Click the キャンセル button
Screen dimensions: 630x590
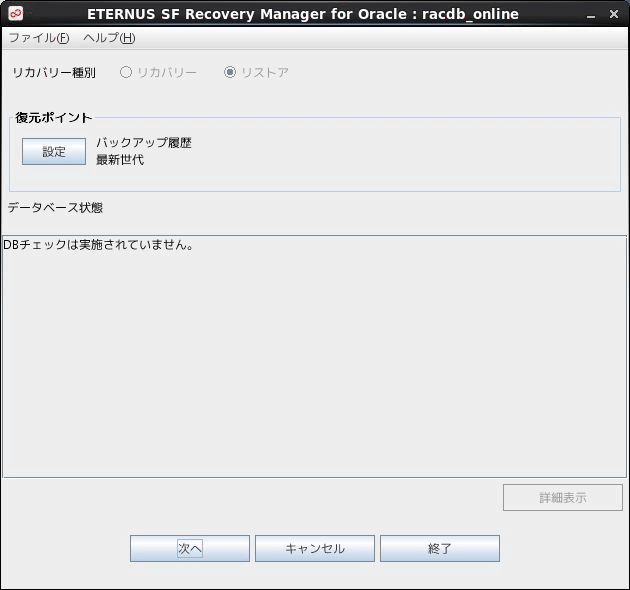pos(315,549)
